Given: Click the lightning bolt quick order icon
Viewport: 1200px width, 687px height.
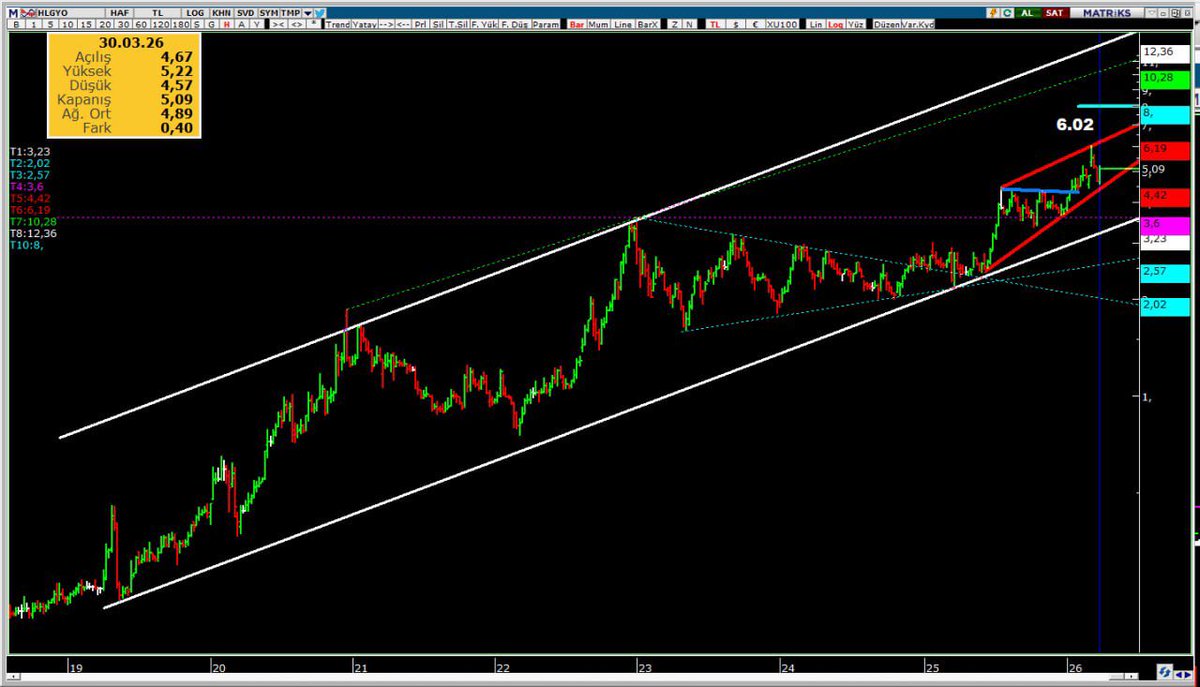Looking at the screenshot, I should tap(993, 12).
